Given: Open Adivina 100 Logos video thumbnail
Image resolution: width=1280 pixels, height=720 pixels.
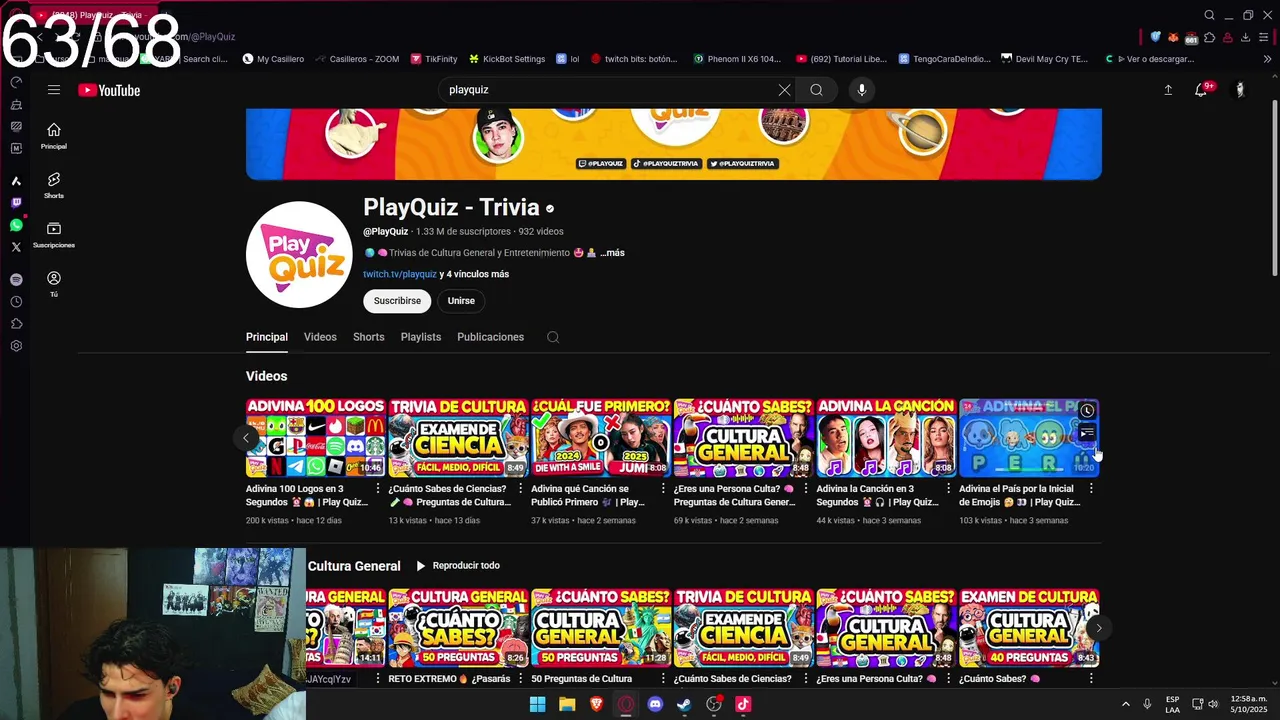Looking at the screenshot, I should tap(315, 438).
